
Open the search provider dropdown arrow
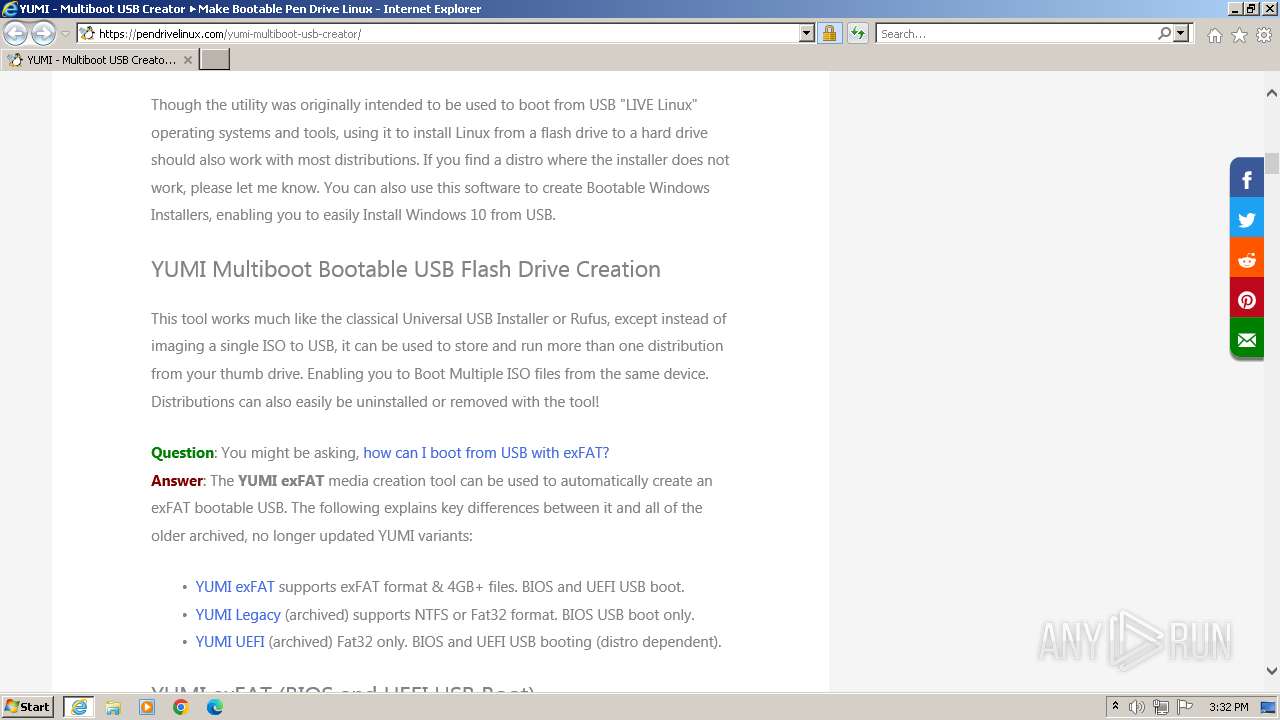point(1181,33)
